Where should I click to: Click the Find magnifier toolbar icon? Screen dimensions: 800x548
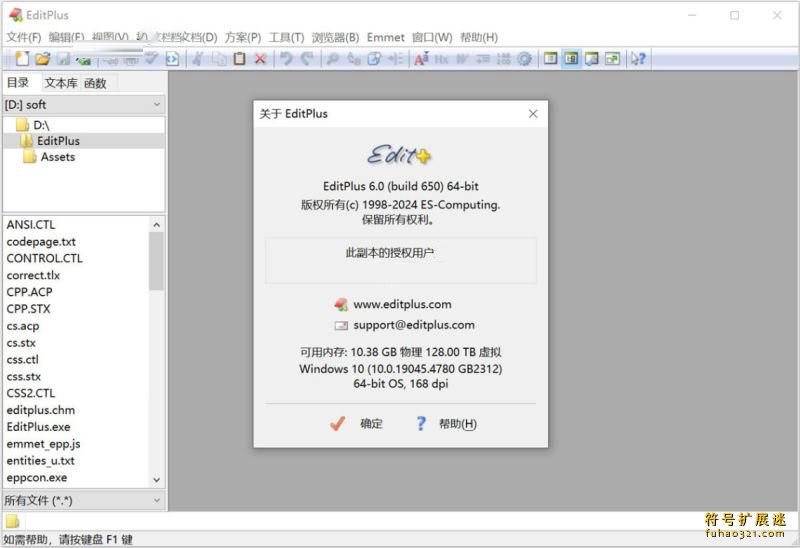[x=333, y=59]
